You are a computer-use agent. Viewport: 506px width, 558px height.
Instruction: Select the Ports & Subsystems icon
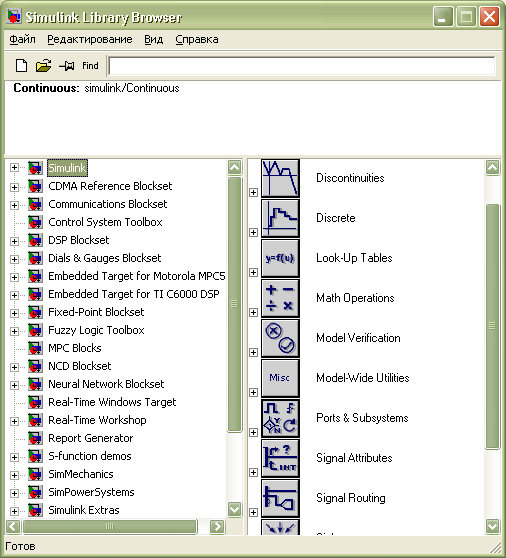point(280,418)
